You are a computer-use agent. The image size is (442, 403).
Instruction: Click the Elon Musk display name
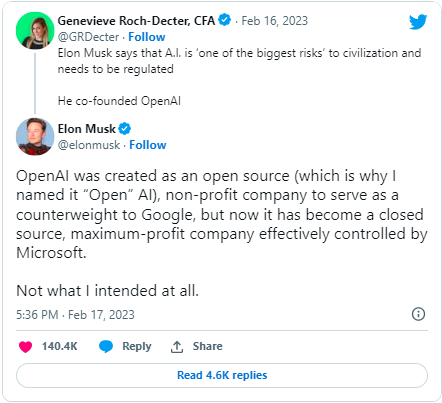point(87,129)
